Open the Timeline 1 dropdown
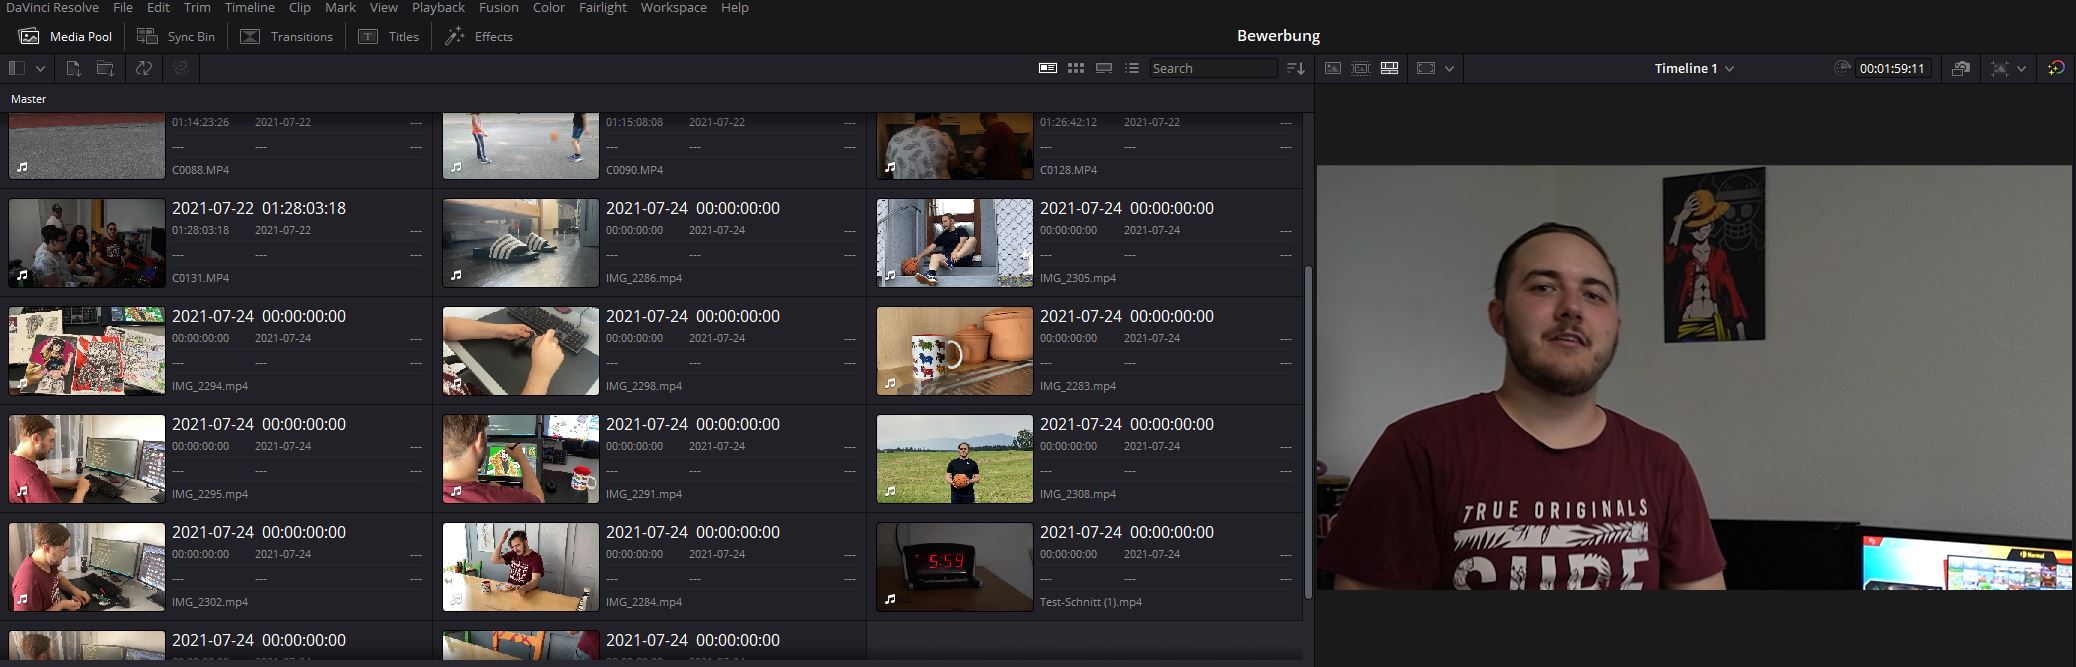This screenshot has height=667, width=2076. [1694, 68]
